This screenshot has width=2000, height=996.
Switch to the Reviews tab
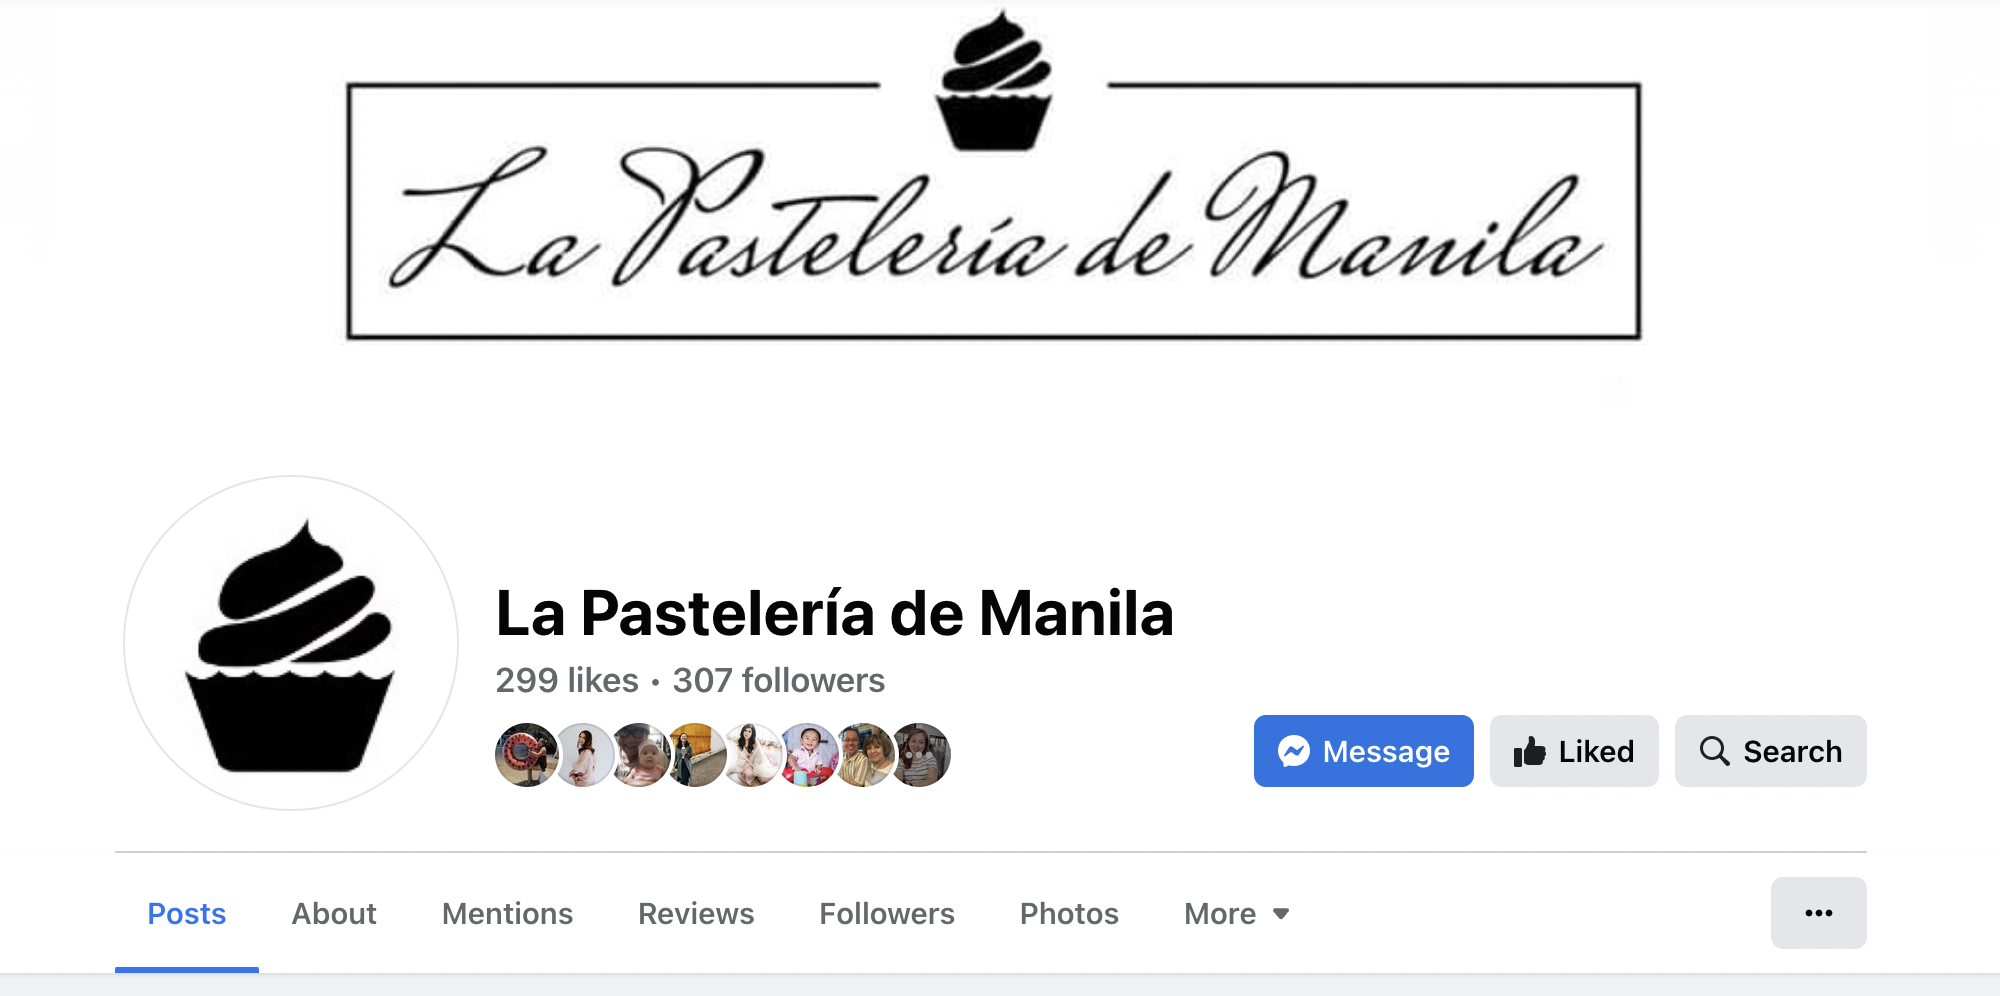click(x=696, y=914)
